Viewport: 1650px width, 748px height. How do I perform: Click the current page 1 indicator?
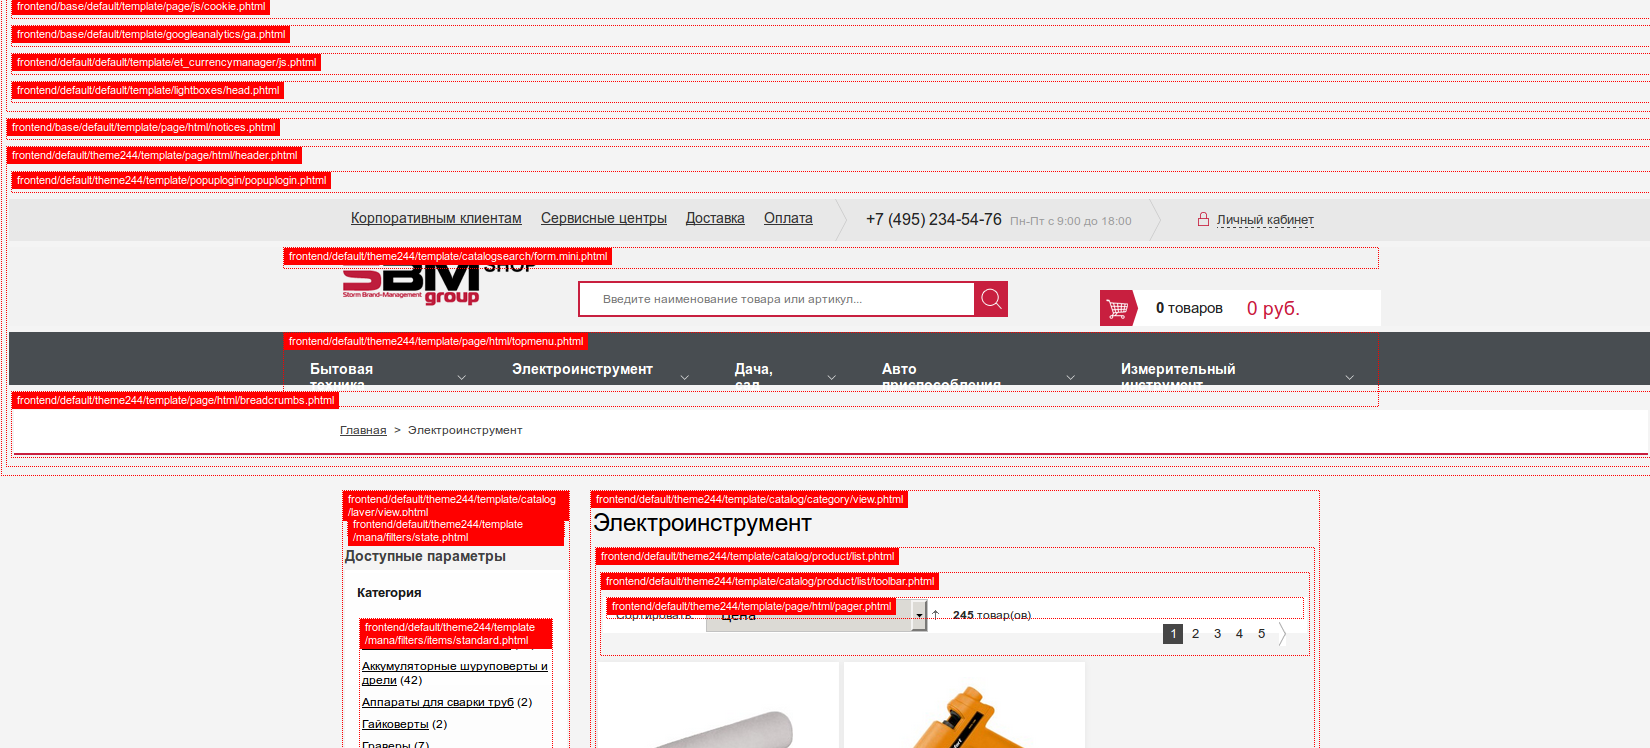coord(1173,634)
